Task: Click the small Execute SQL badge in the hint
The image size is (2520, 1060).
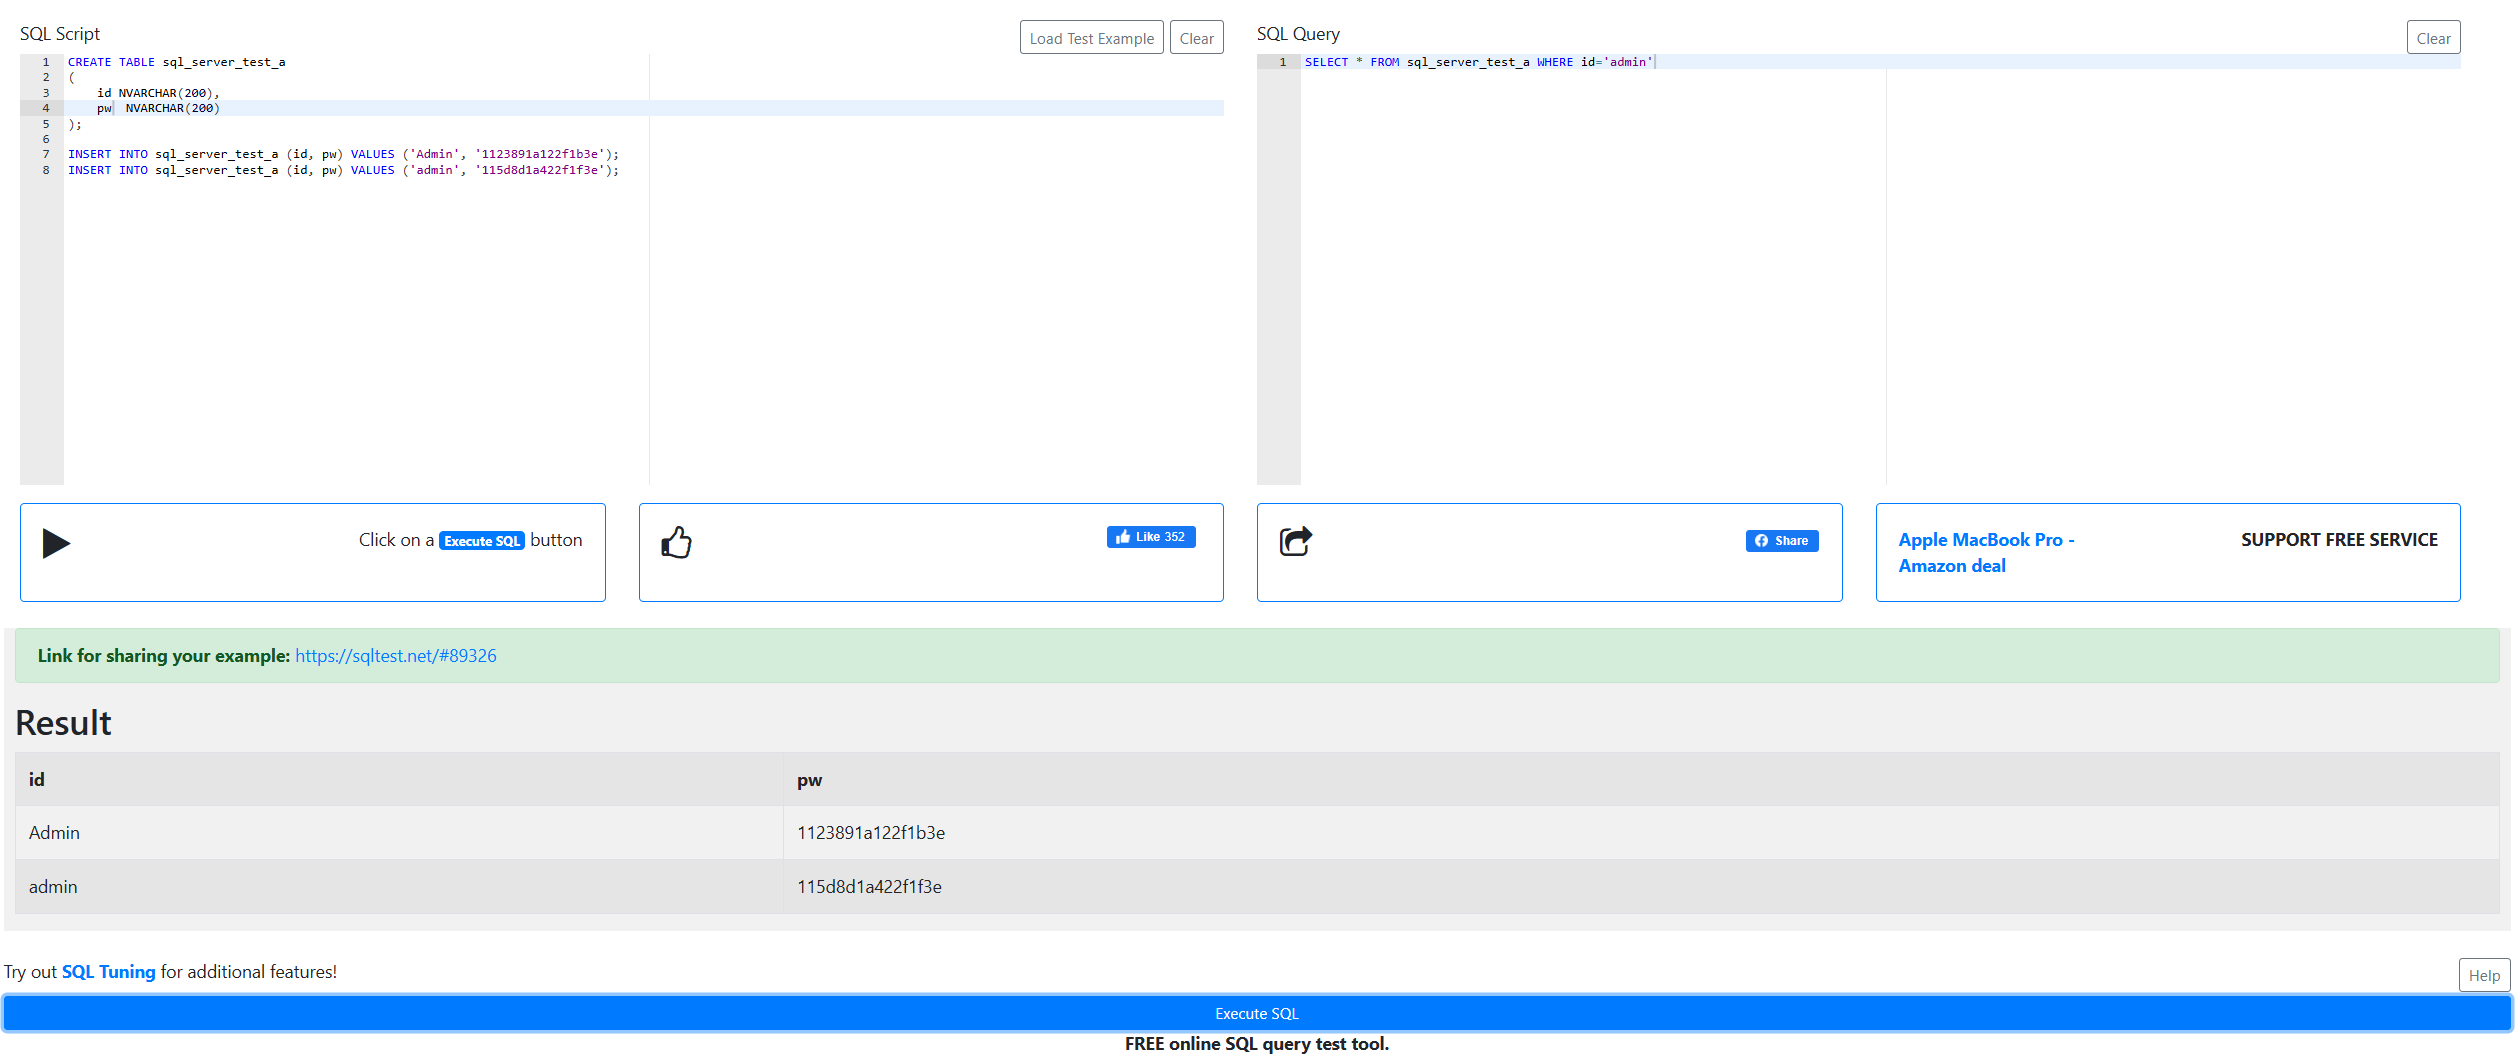Action: tap(482, 541)
